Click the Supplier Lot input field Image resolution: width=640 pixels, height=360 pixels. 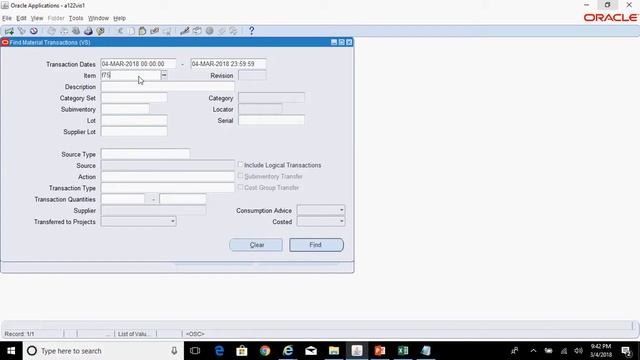(134, 131)
